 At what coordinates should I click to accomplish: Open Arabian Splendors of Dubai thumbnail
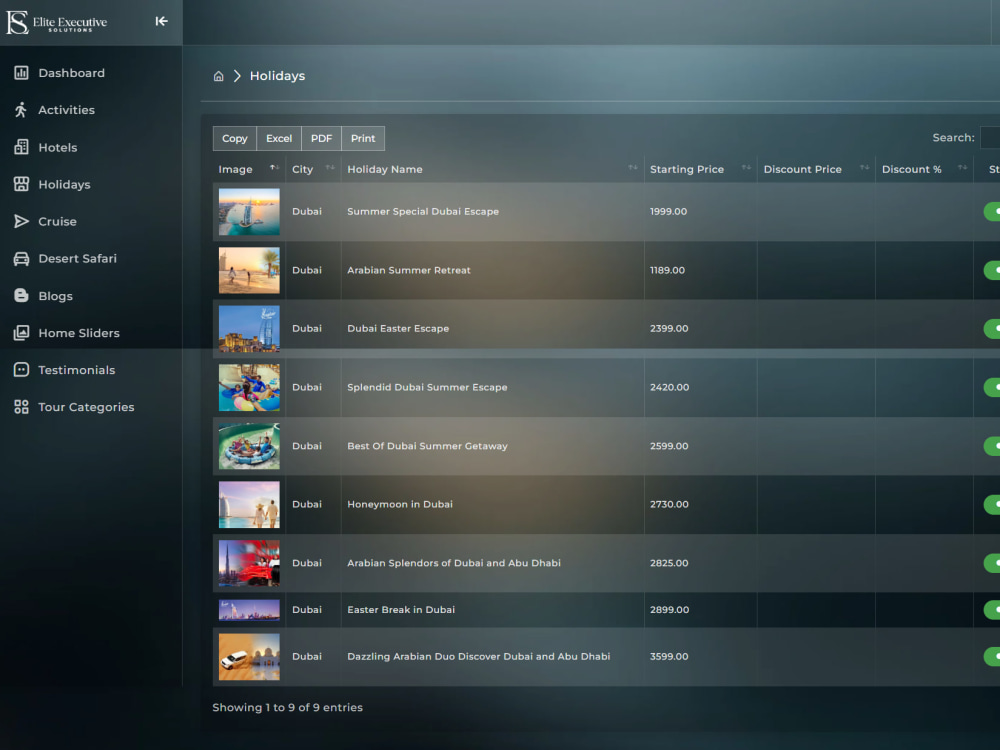tap(249, 563)
